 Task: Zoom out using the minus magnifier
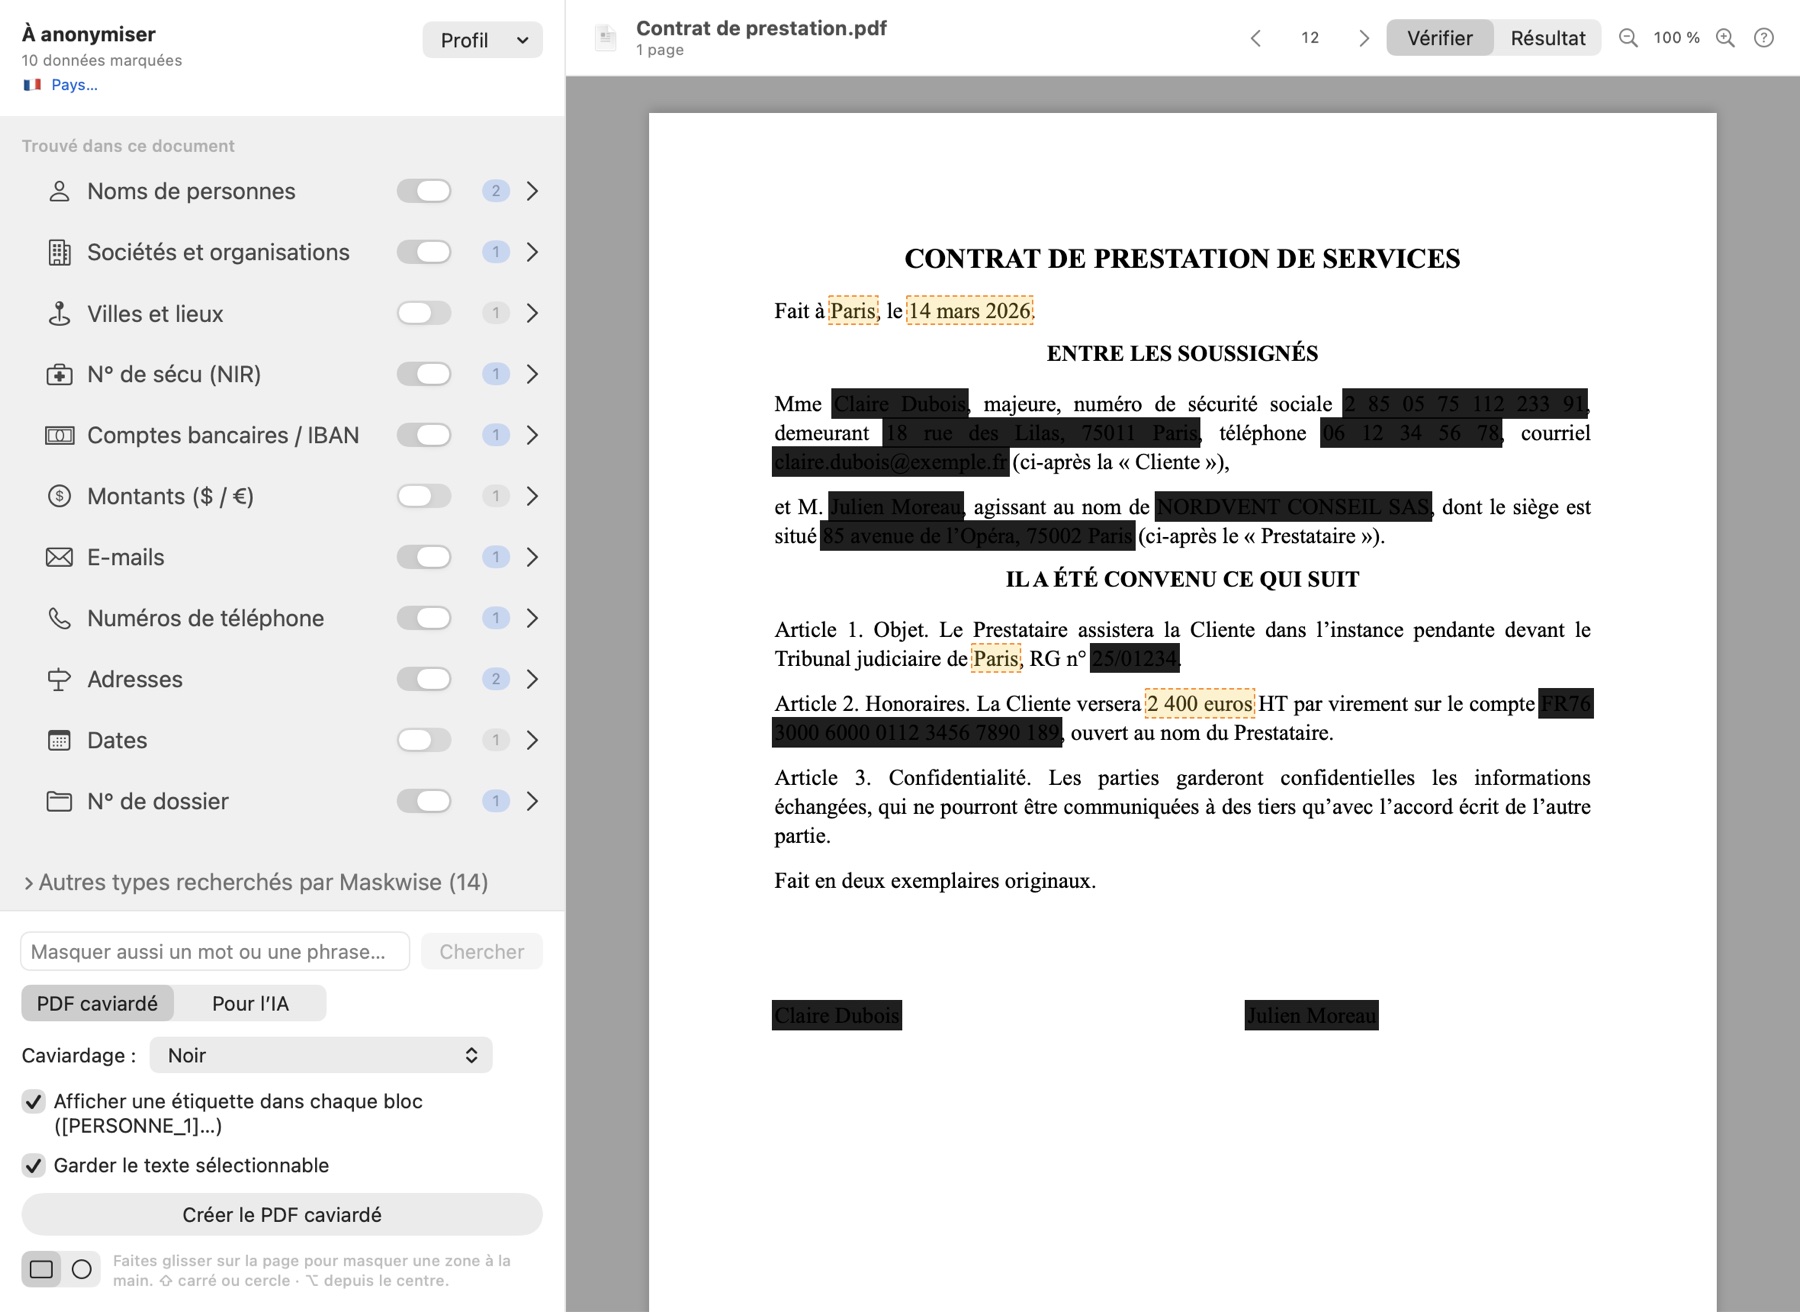[1628, 38]
